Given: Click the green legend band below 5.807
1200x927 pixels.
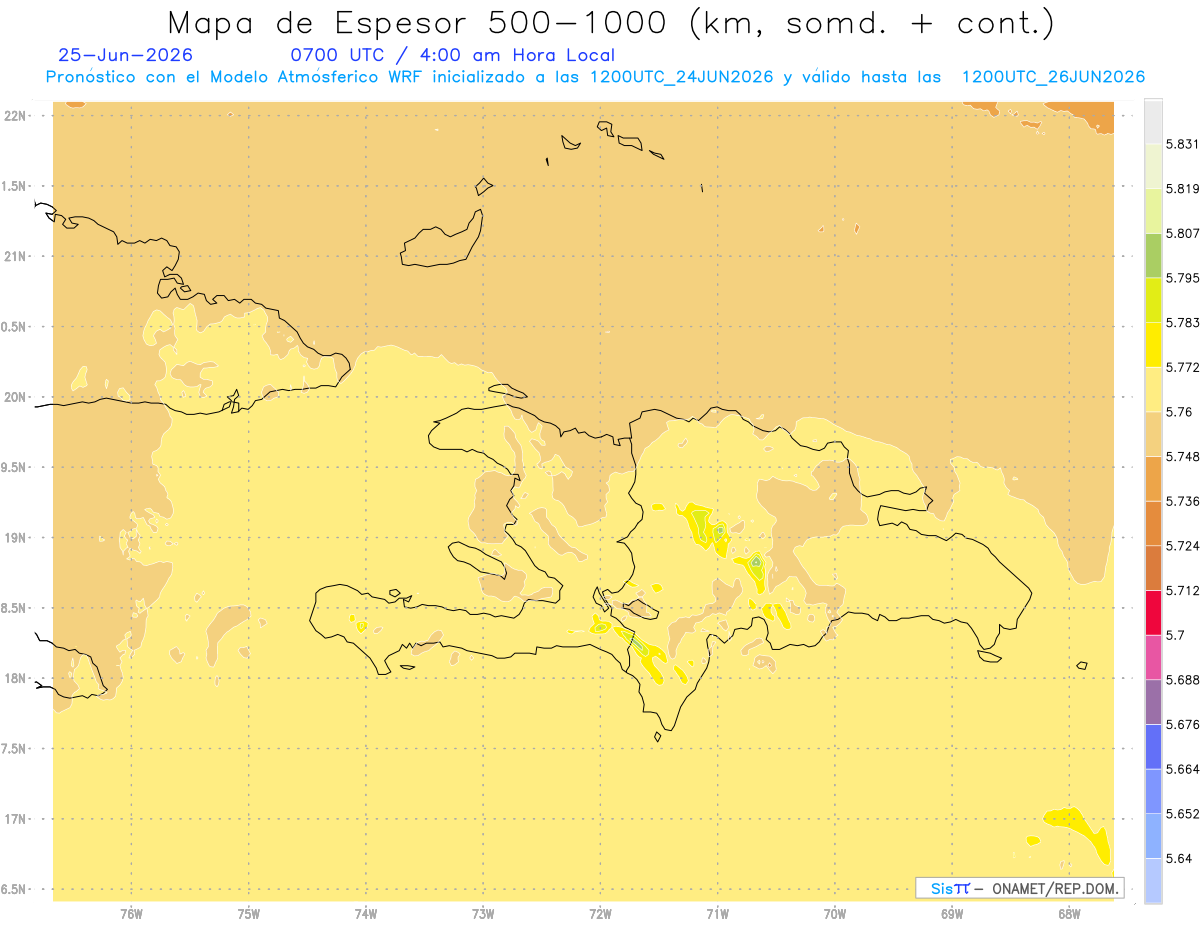Looking at the screenshot, I should coord(1153,255).
